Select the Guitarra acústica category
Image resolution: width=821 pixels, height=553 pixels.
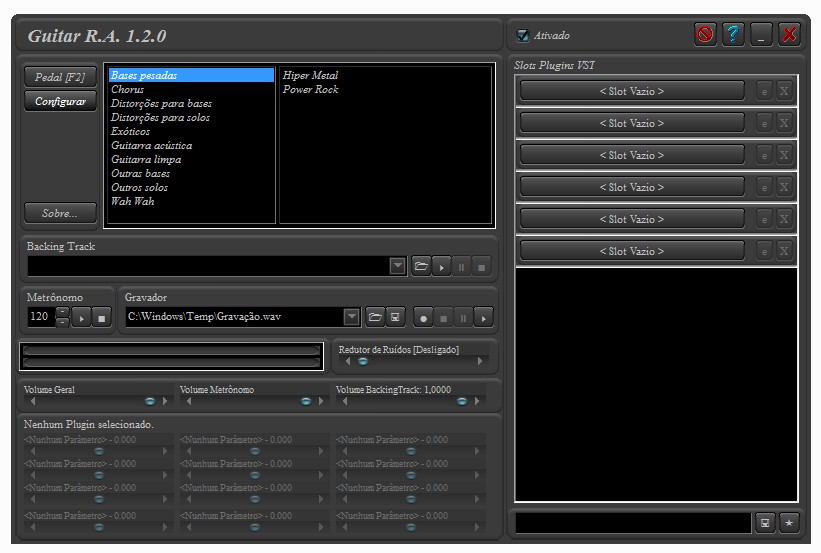click(191, 145)
